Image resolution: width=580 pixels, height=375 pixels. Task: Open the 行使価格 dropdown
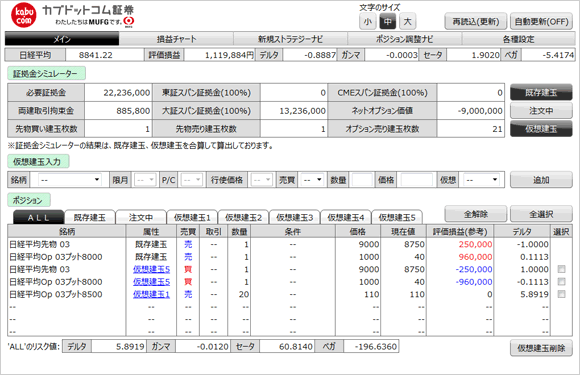point(261,180)
